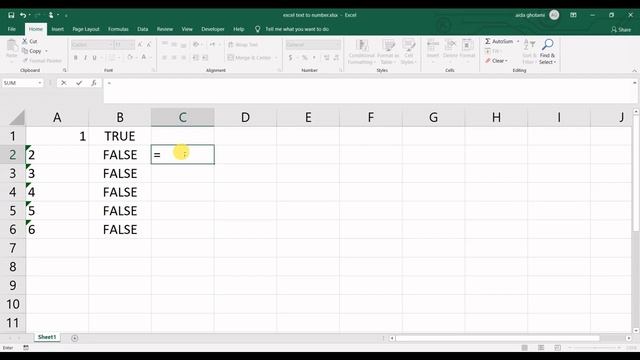
Task: Switch to Page Break Preview in status bar
Action: tap(557, 347)
